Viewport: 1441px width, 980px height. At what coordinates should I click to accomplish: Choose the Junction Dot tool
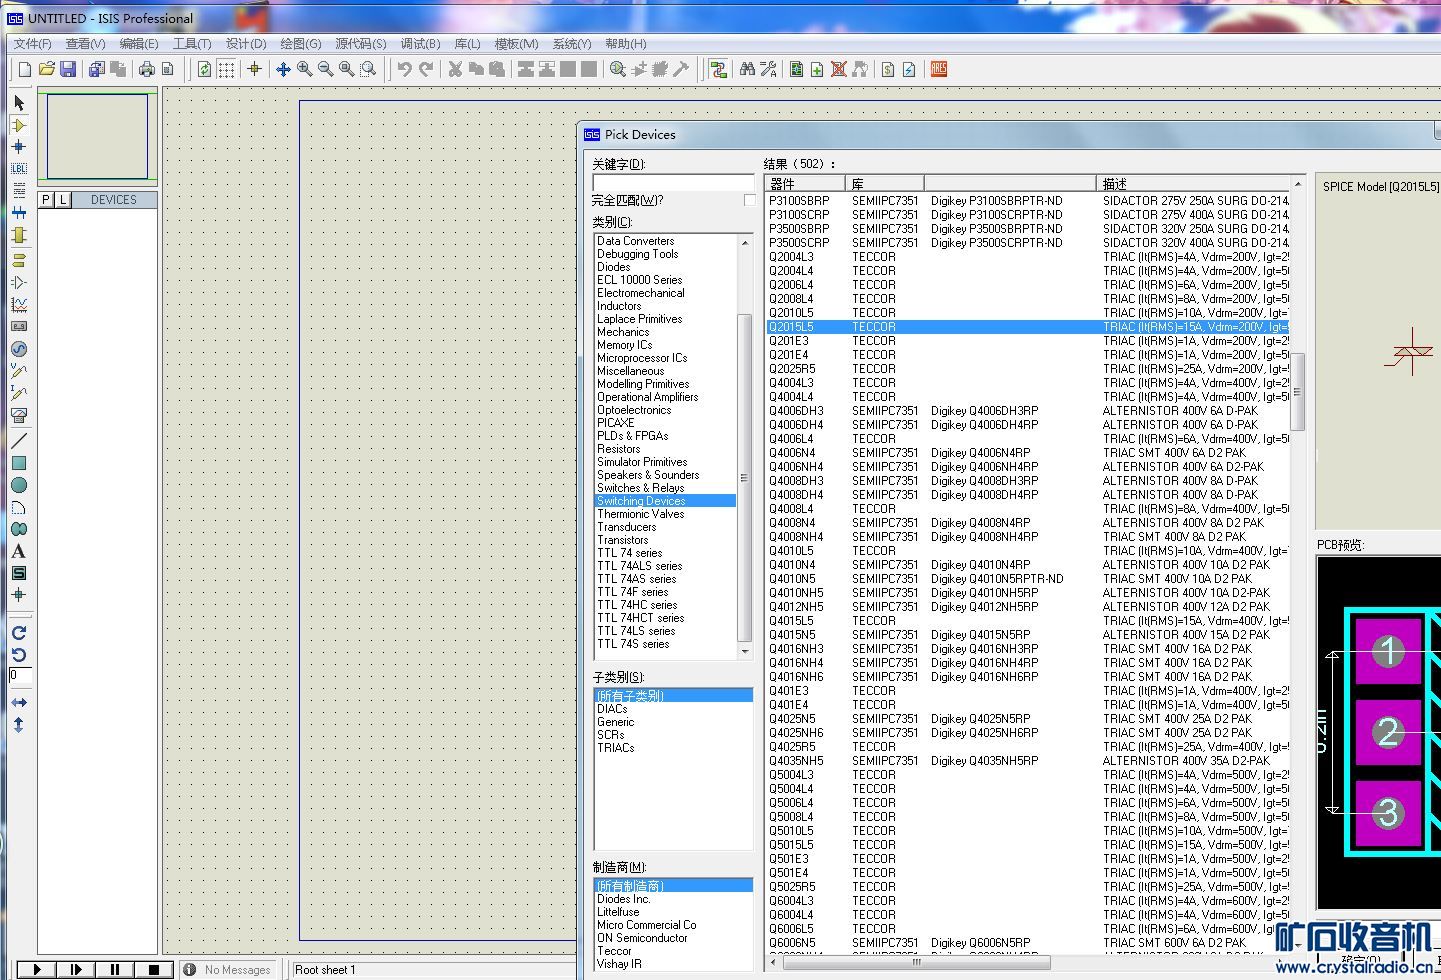point(19,146)
